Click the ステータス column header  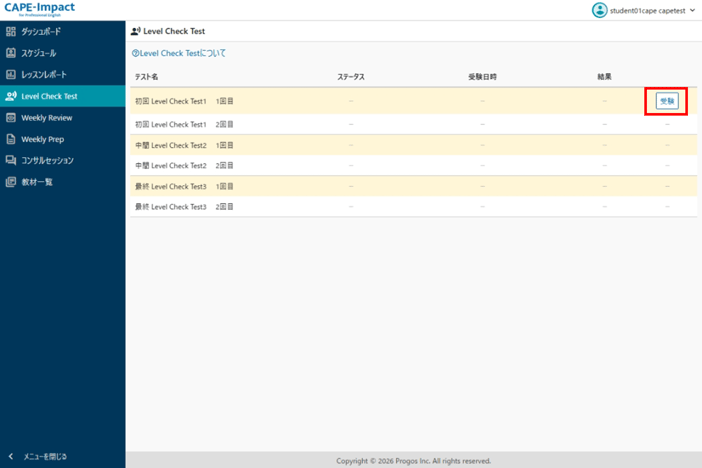[x=350, y=76]
